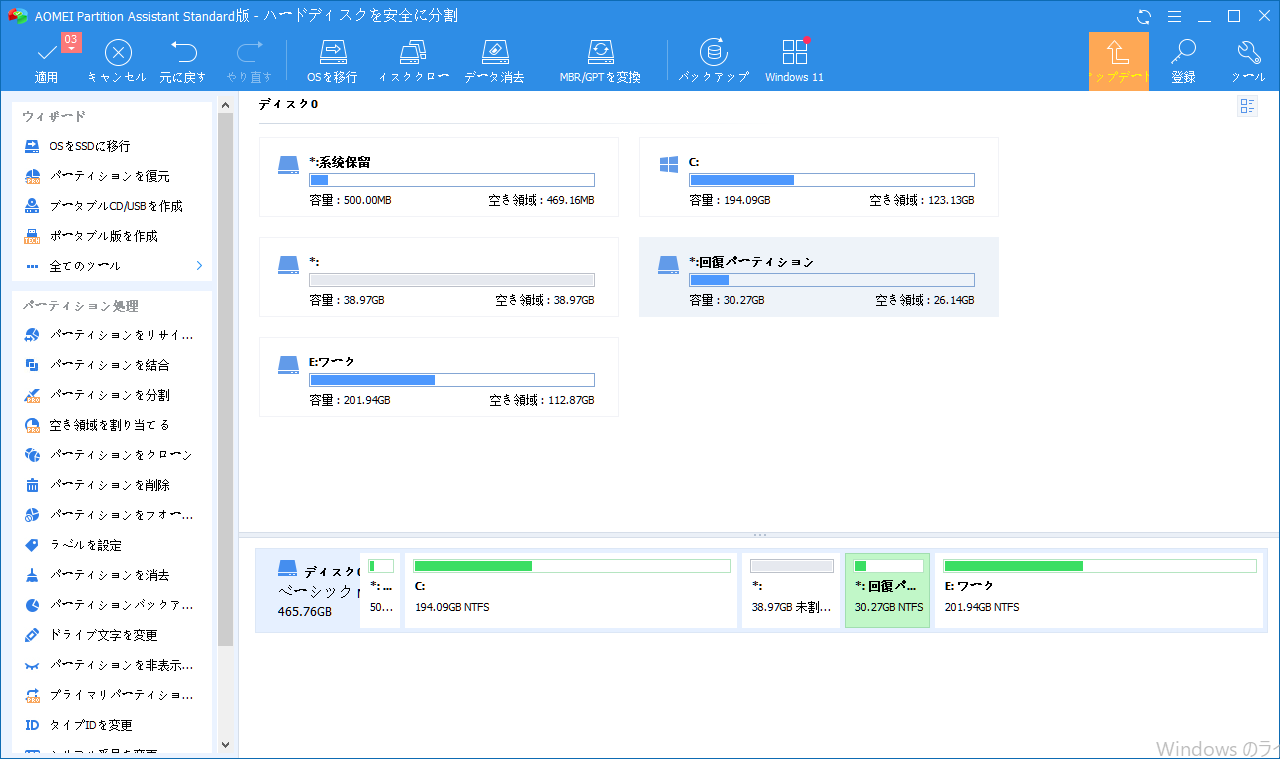Select the hide partition option

coord(111,665)
